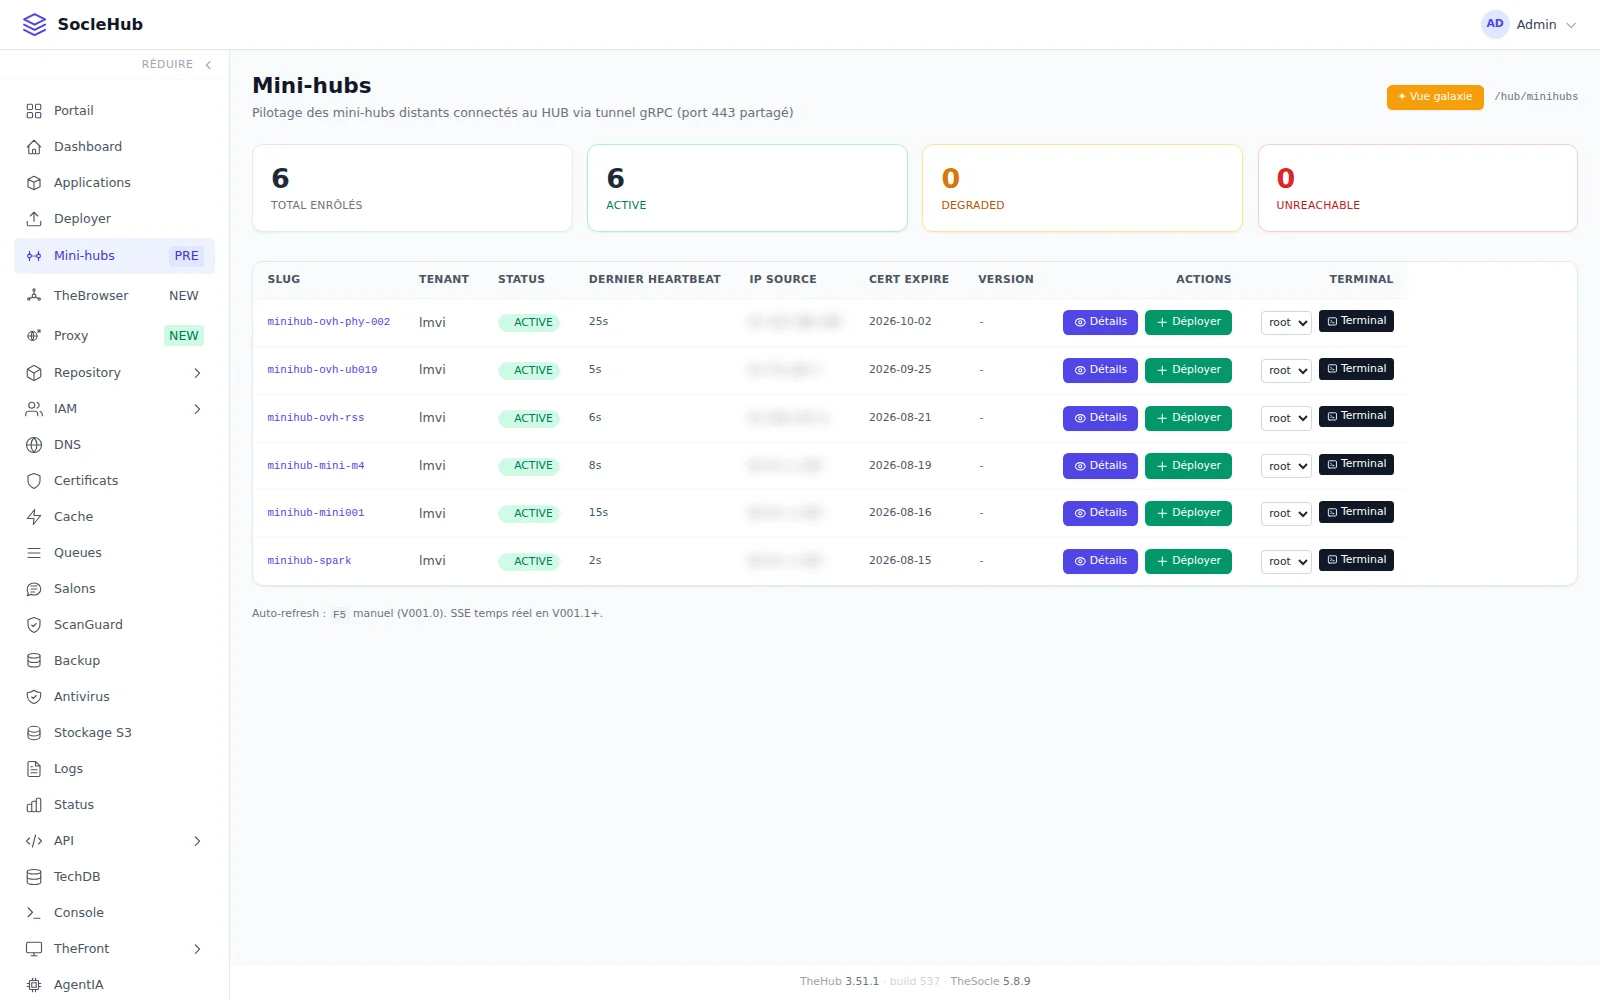This screenshot has height=1000, width=1600.
Task: Click the Applications cube icon
Action: tap(34, 183)
